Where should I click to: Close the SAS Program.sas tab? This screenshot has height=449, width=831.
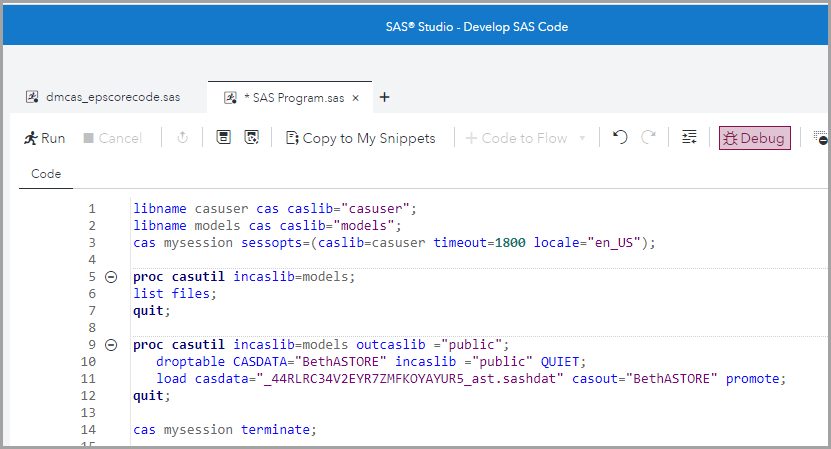coord(356,98)
